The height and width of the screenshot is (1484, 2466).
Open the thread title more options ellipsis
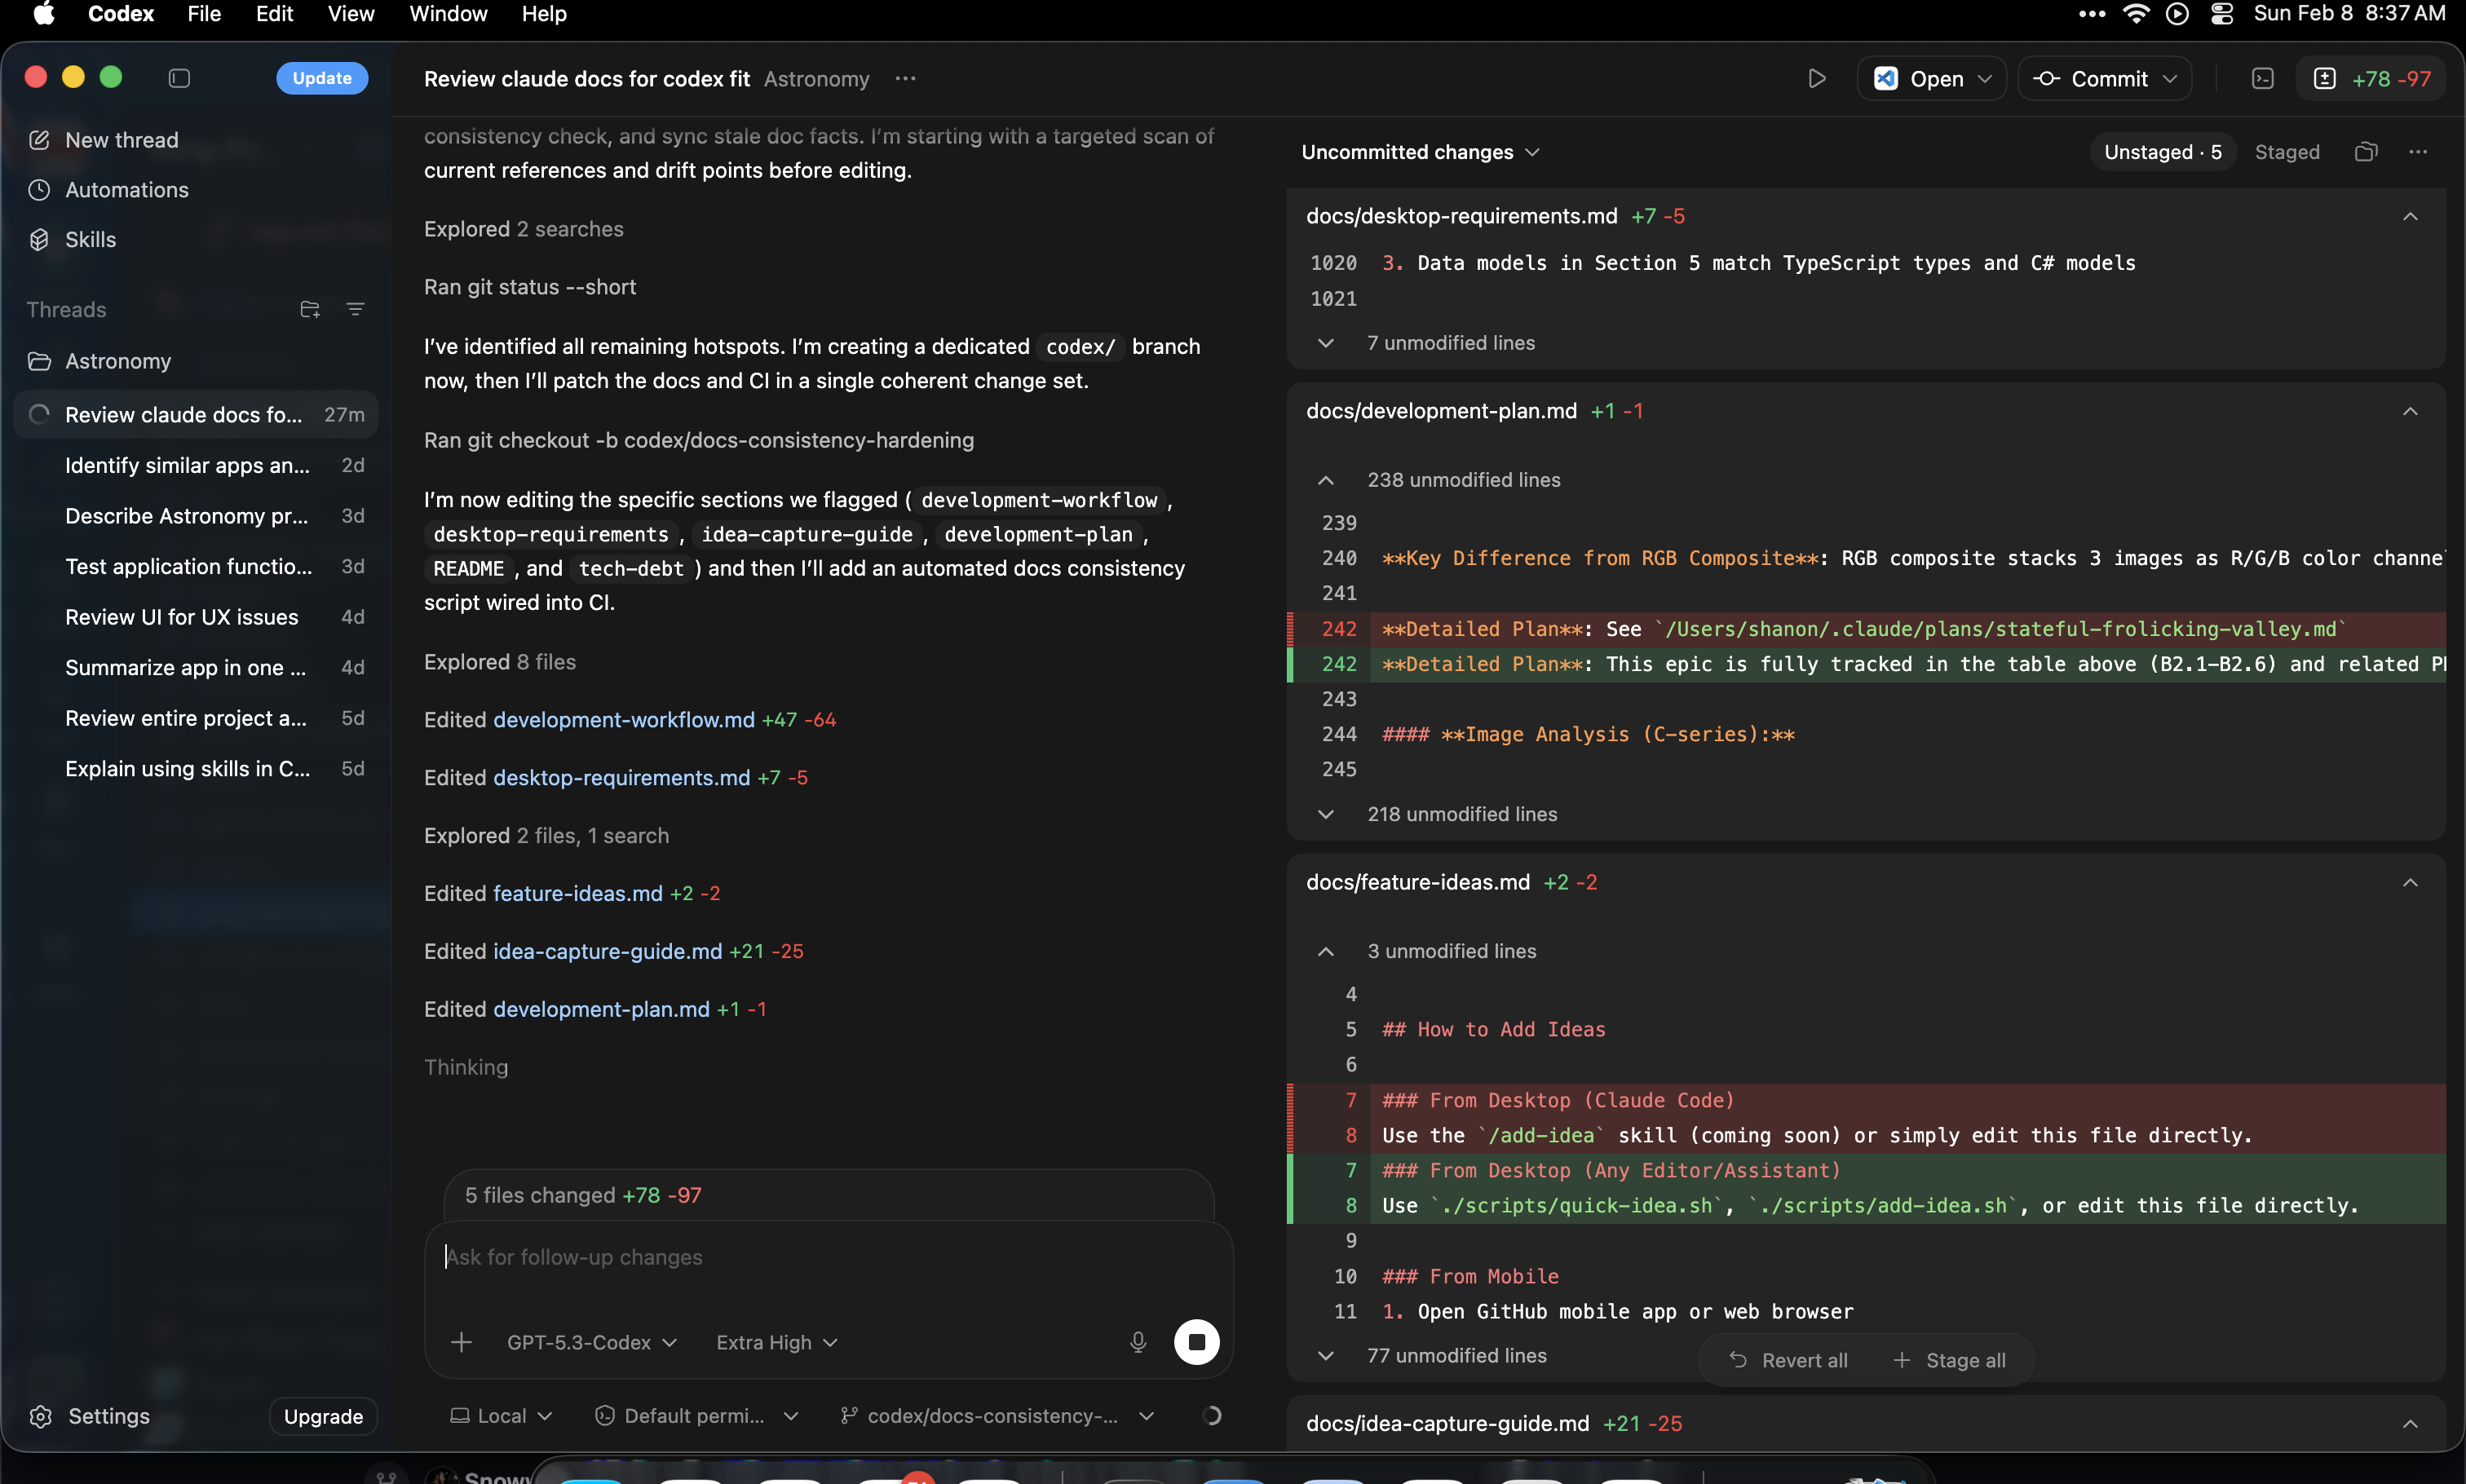tap(905, 78)
